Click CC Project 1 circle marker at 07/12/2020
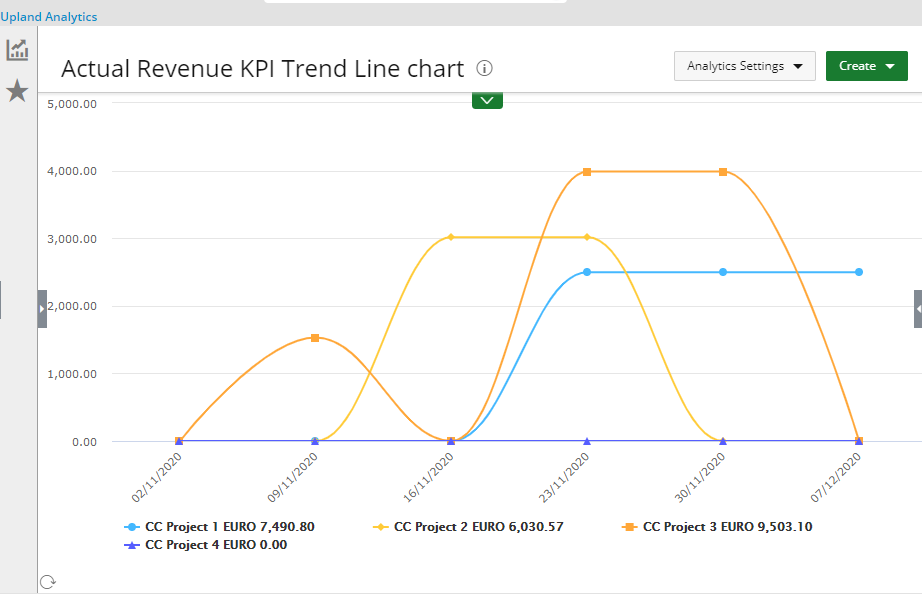This screenshot has width=922, height=594. [859, 272]
